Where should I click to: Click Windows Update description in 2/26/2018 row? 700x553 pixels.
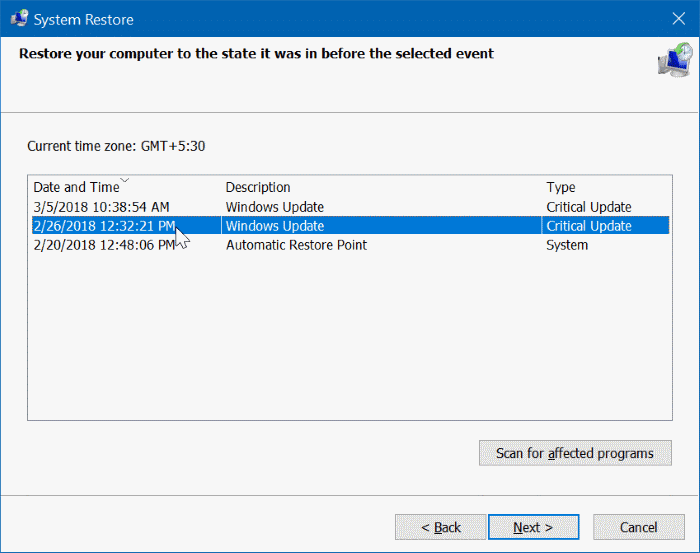275,226
